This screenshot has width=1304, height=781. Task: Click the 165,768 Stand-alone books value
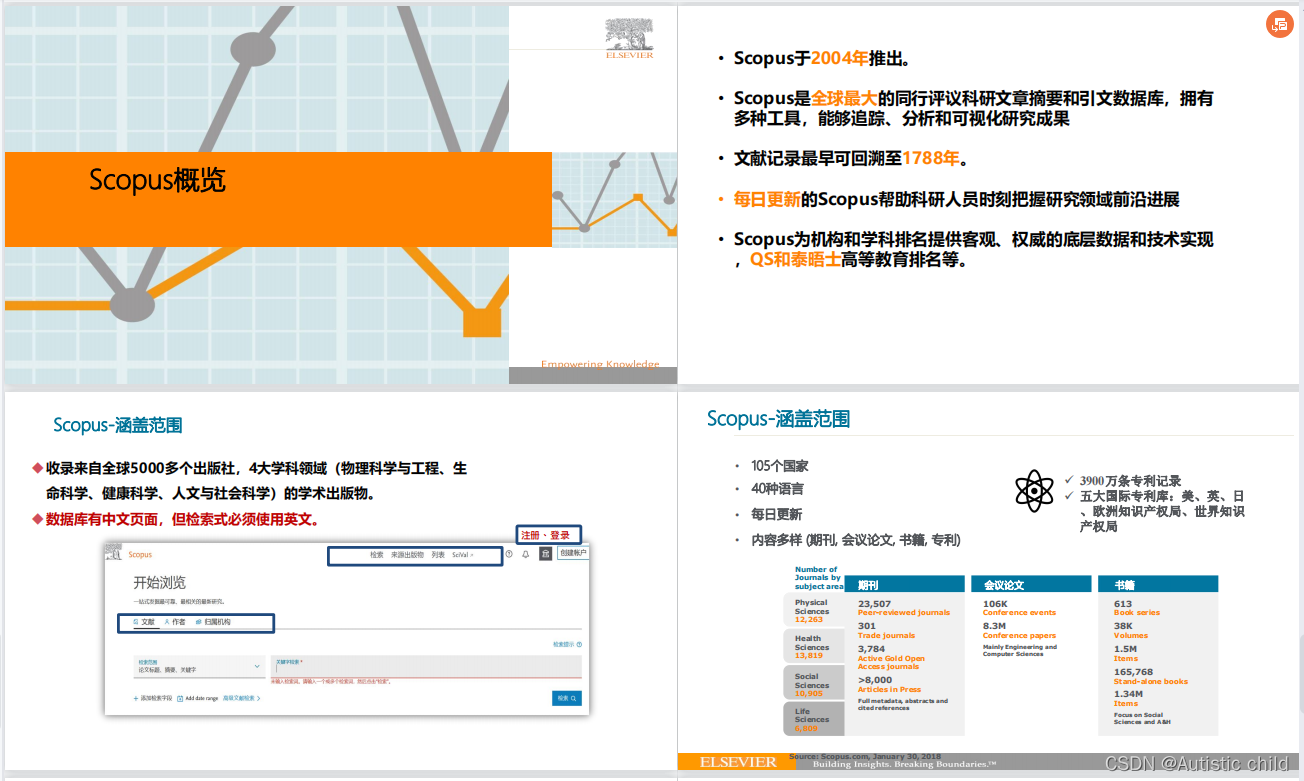1150,676
